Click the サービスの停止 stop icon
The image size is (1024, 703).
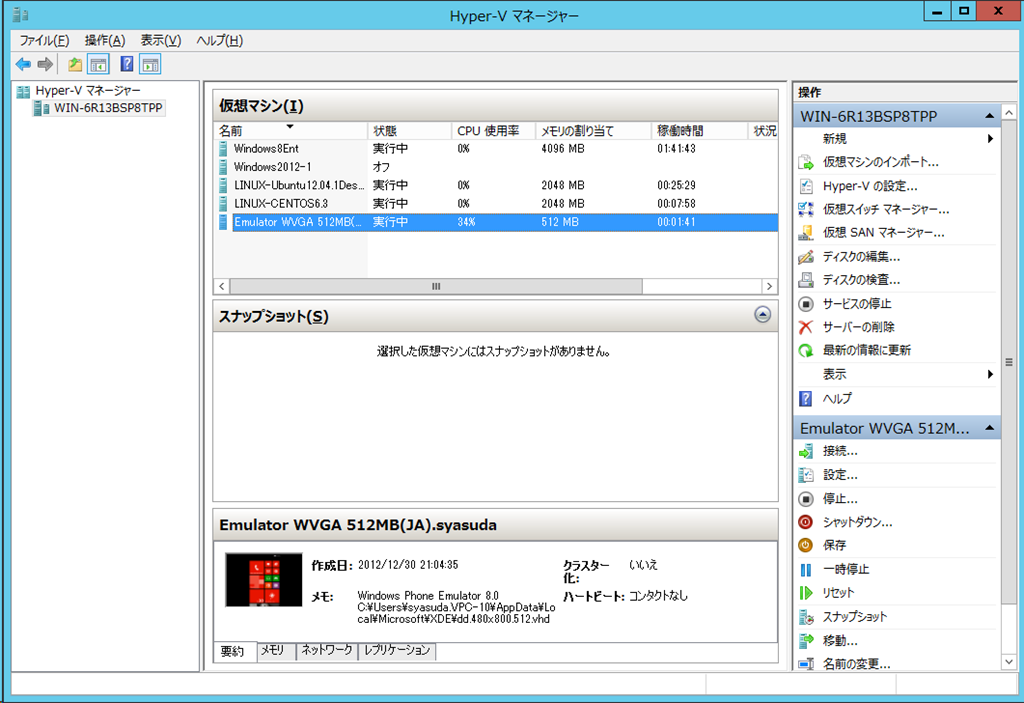806,304
